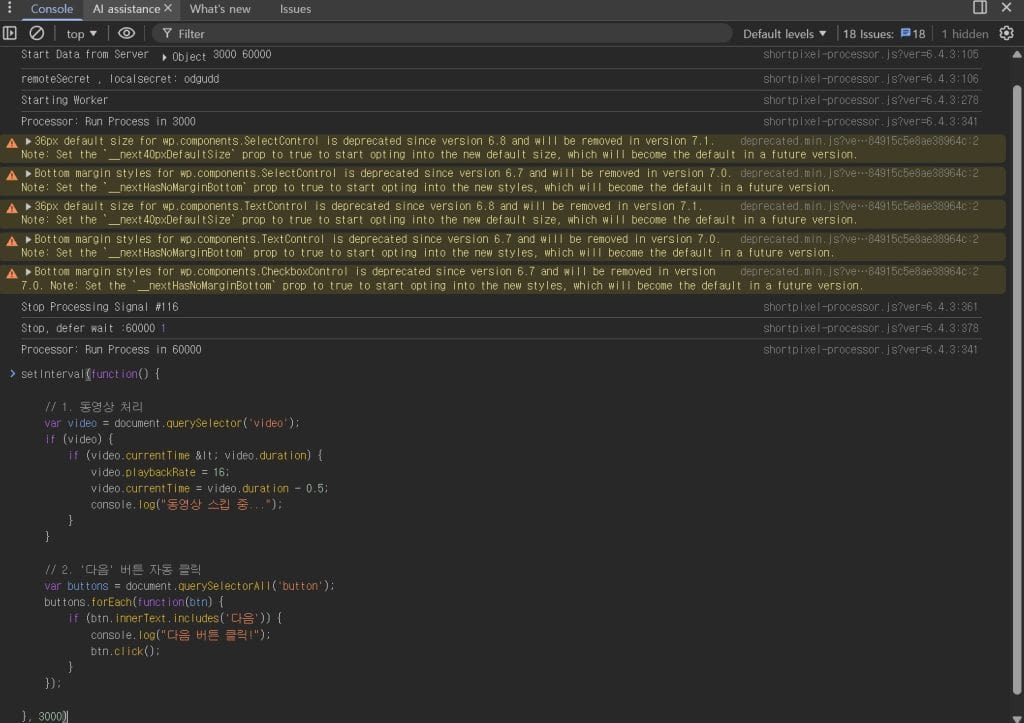Expand the TextControl deprecation warning
Screen dimensions: 1024x723
tap(26, 205)
